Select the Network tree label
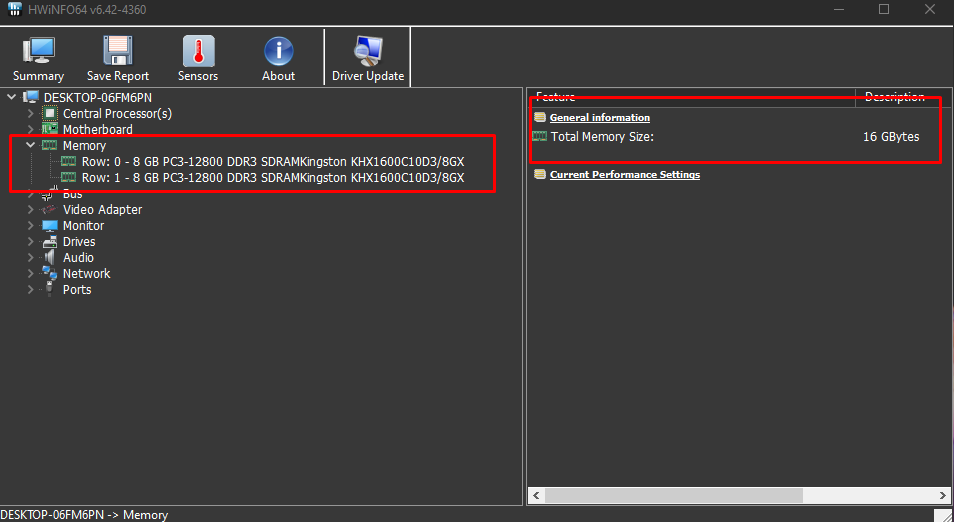 (x=86, y=274)
